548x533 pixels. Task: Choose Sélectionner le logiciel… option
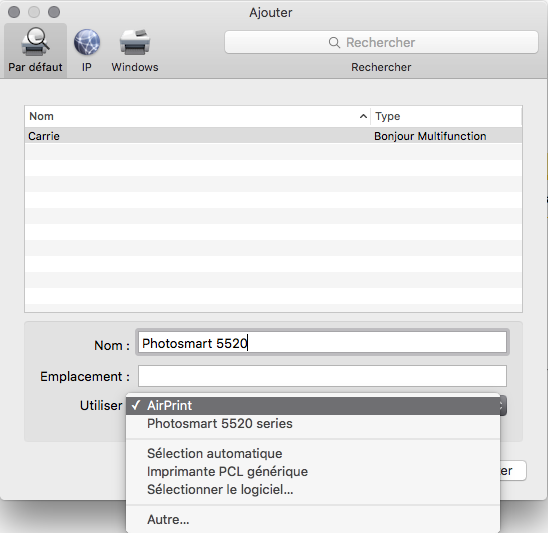click(x=313, y=490)
